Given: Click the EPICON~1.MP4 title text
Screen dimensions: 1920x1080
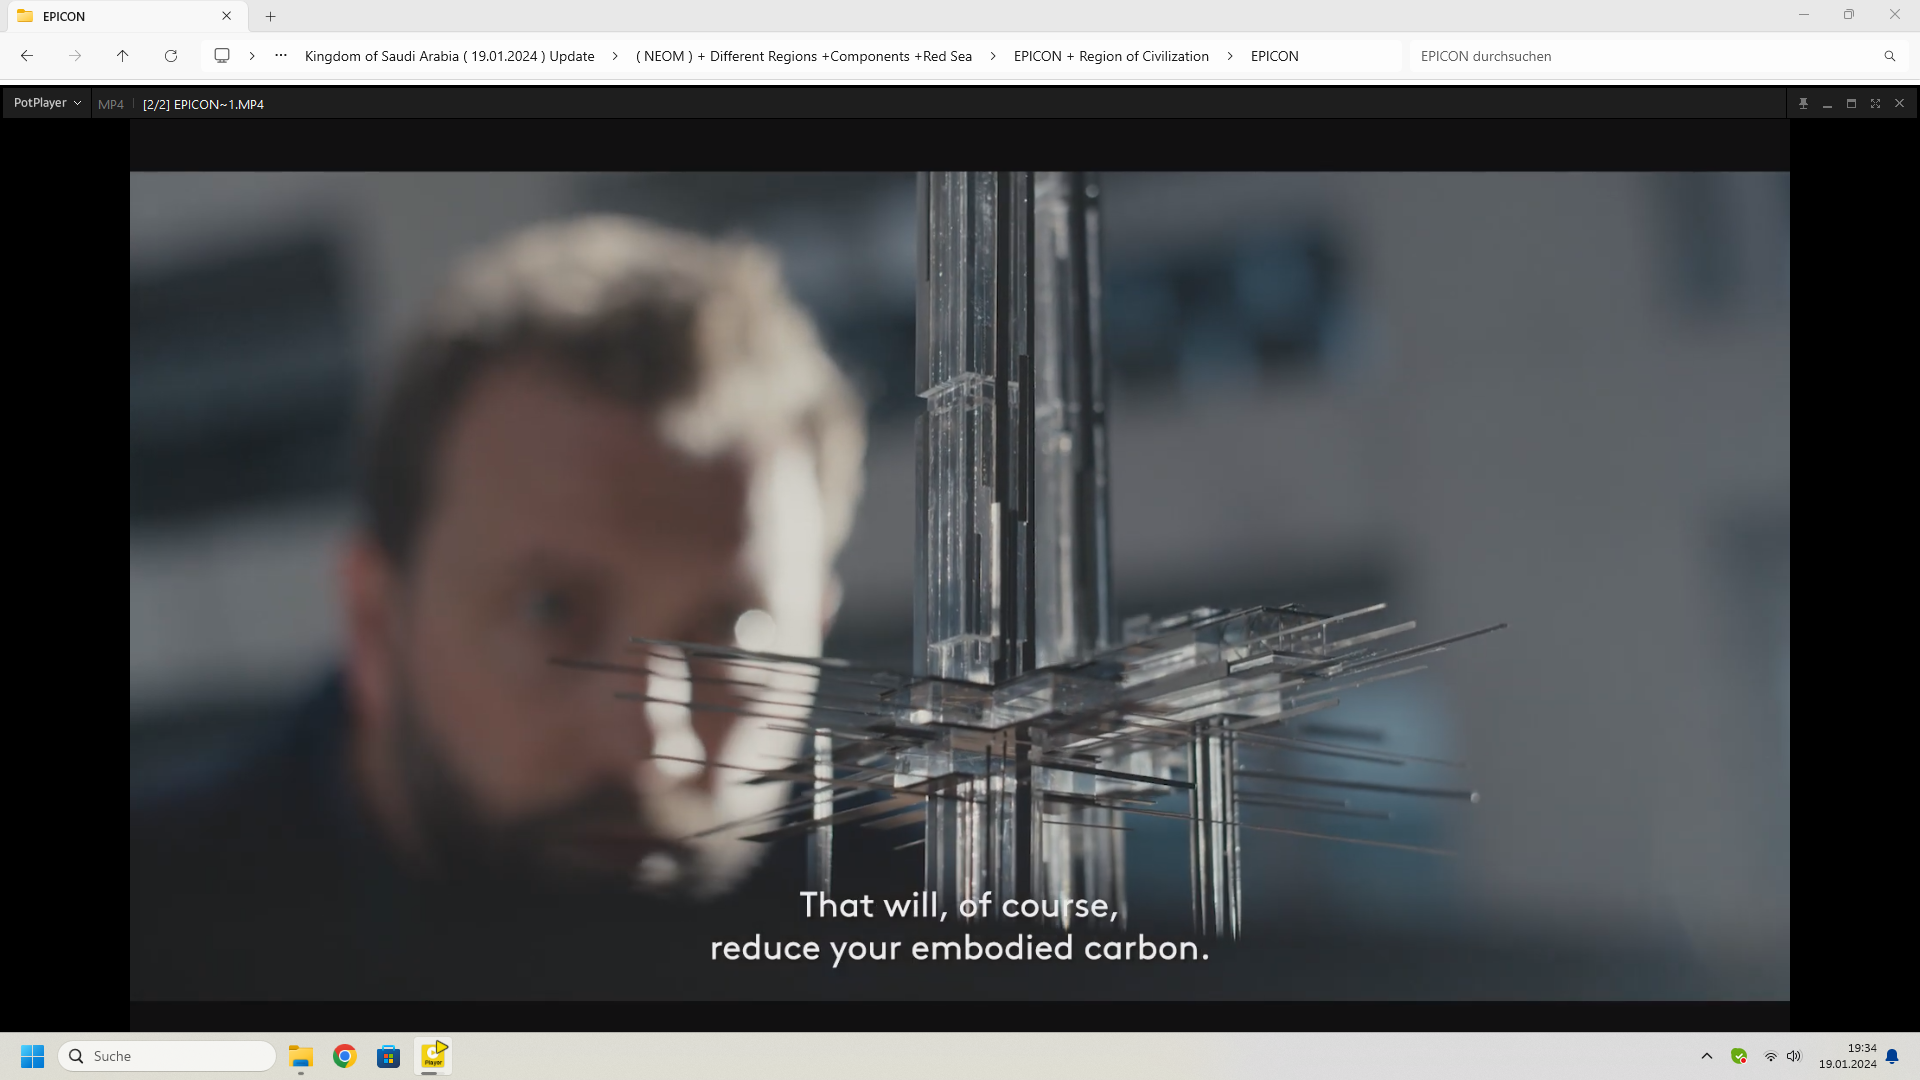Looking at the screenshot, I should [x=203, y=104].
